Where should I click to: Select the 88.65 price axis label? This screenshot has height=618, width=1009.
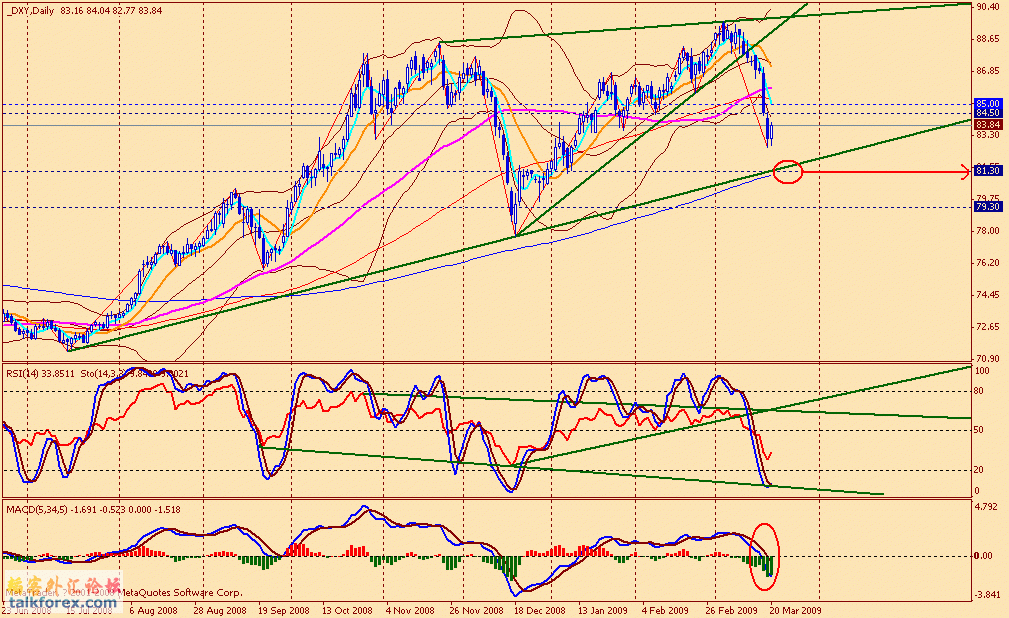pos(988,39)
